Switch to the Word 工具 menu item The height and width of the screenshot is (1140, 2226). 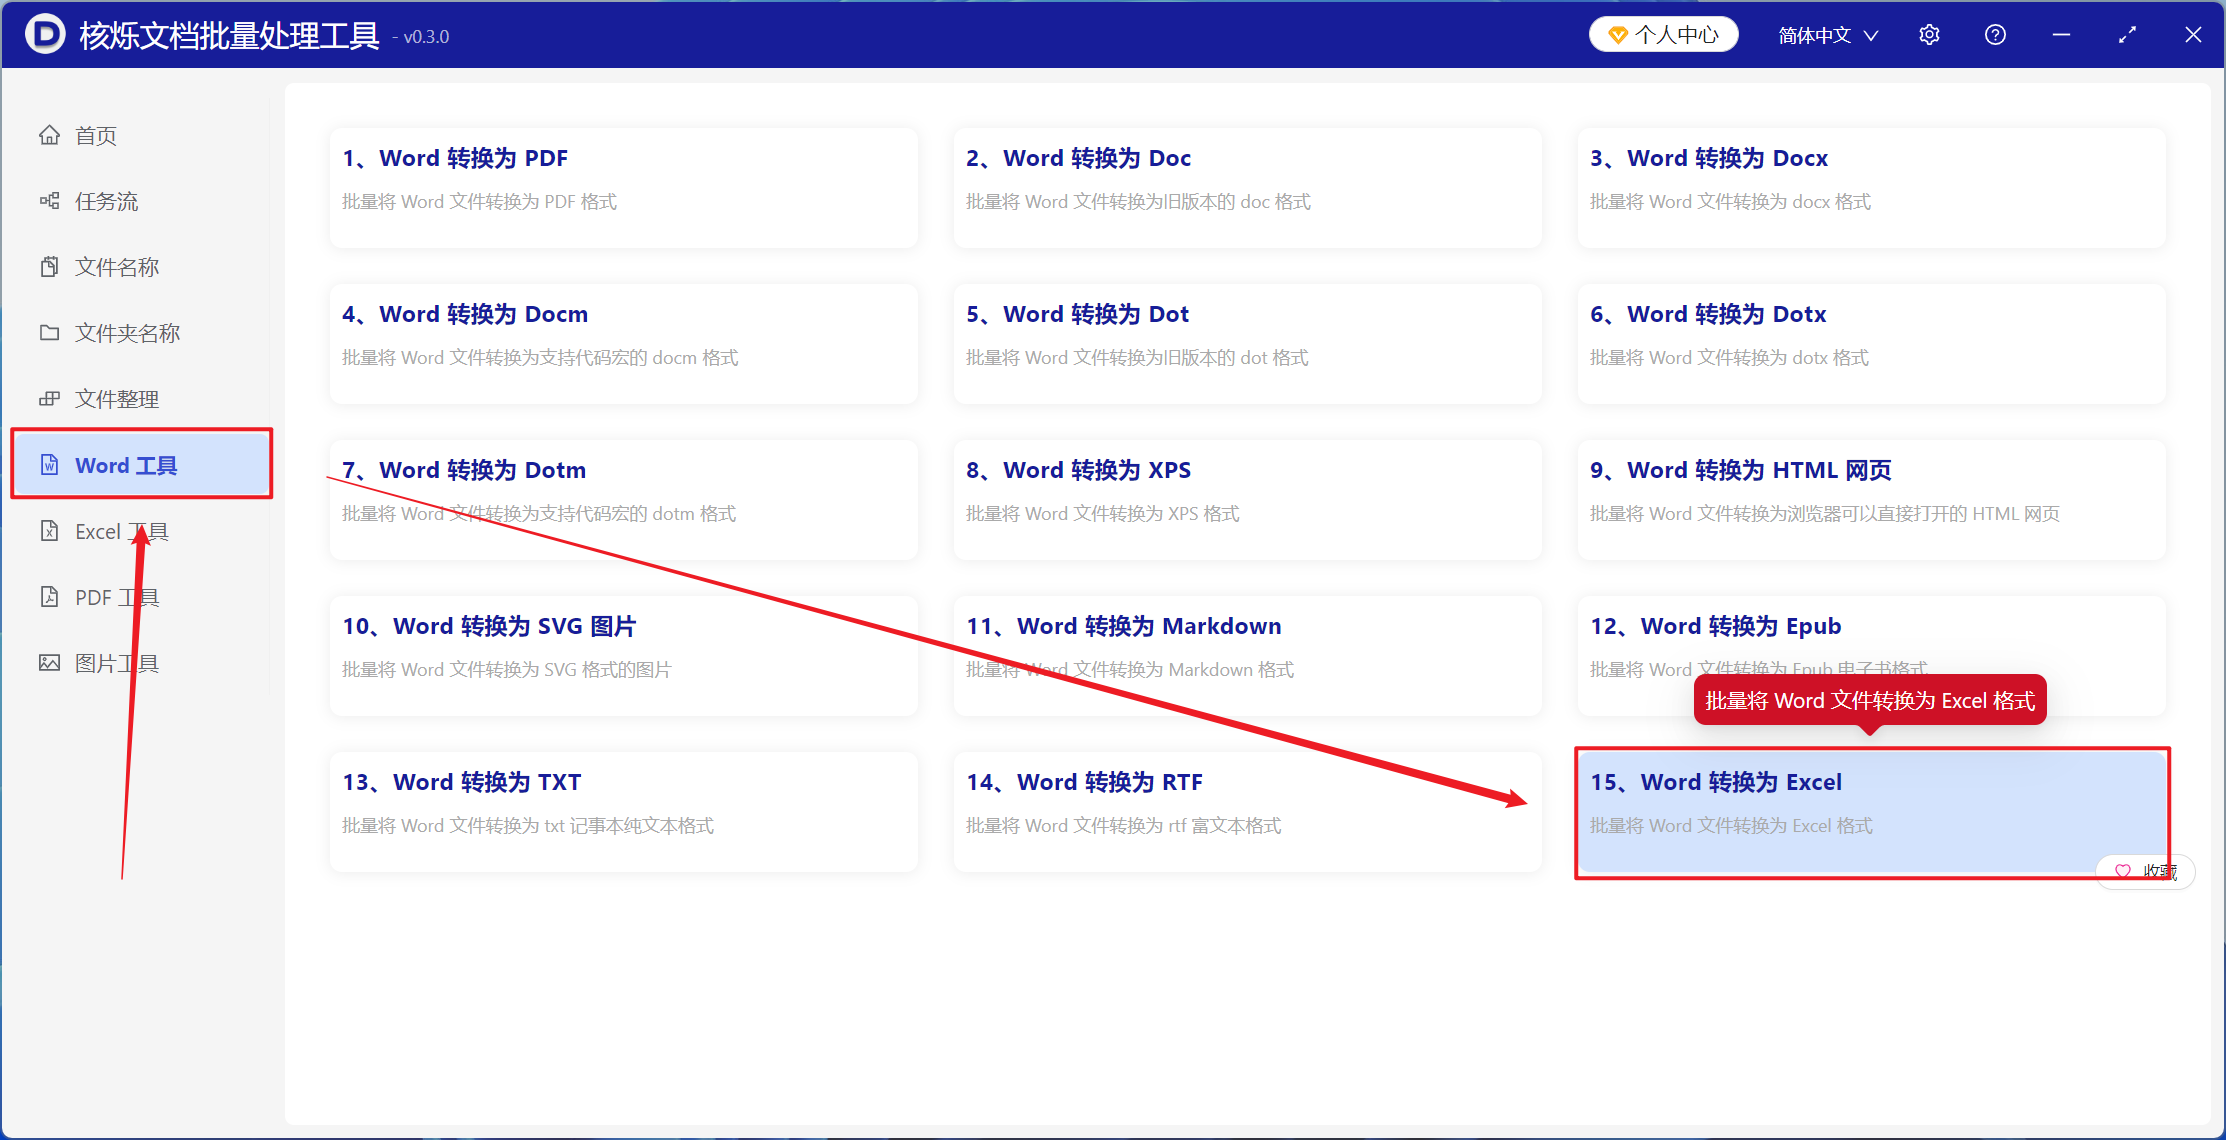142,465
